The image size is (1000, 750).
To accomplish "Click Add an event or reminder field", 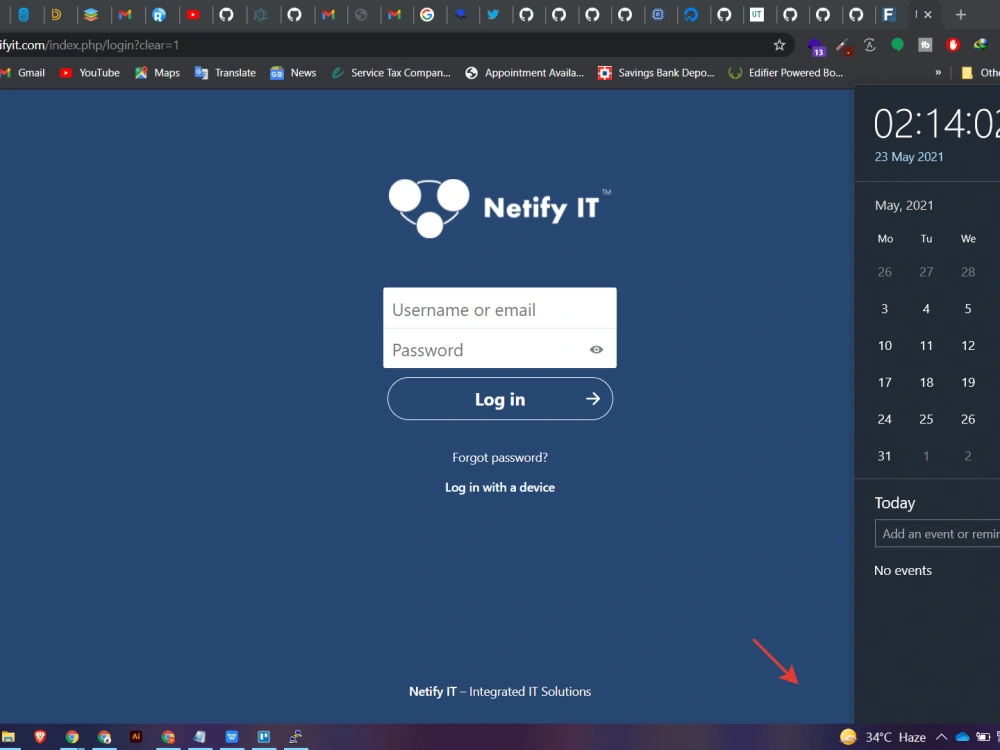I will 938,534.
